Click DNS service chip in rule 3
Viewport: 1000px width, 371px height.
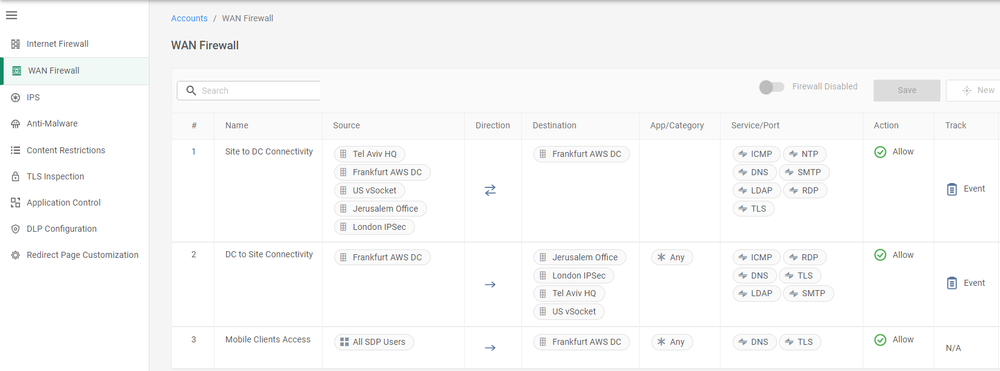click(x=755, y=342)
